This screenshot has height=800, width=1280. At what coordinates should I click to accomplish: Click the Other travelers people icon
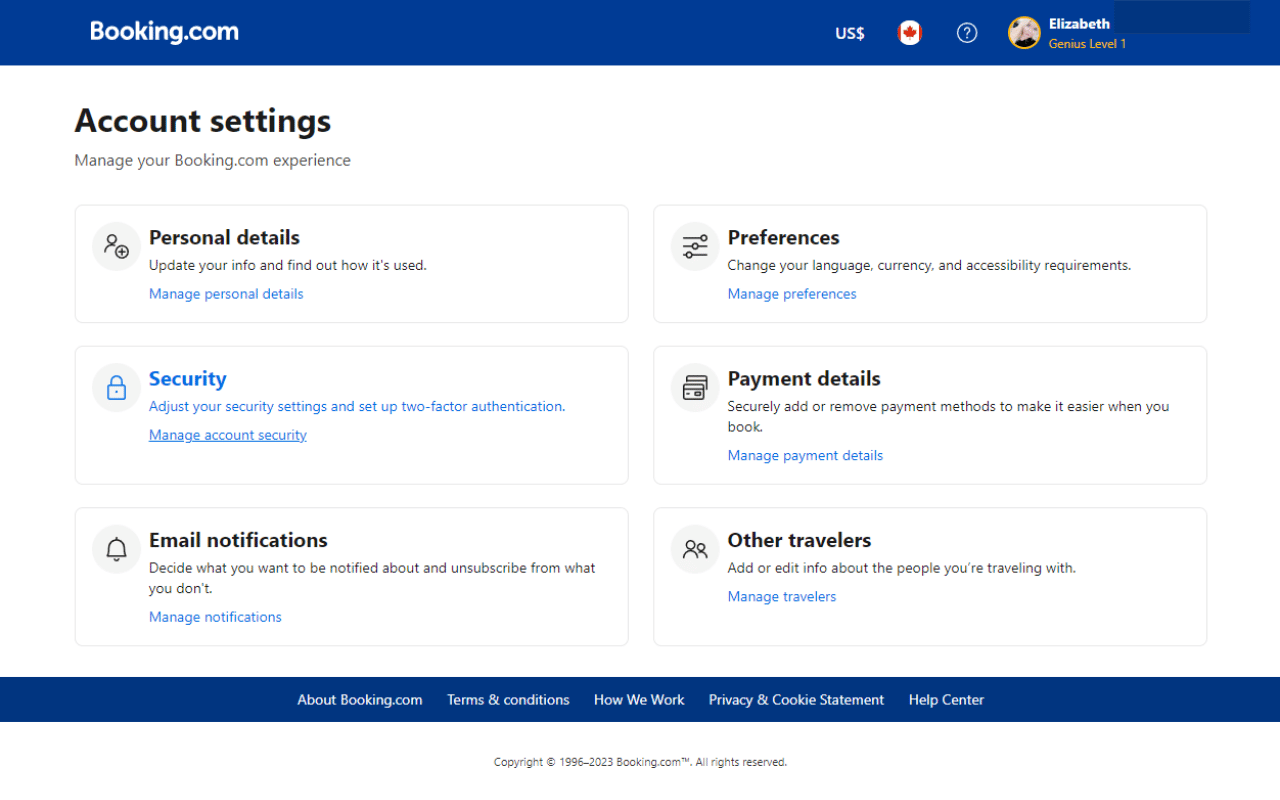tap(694, 548)
